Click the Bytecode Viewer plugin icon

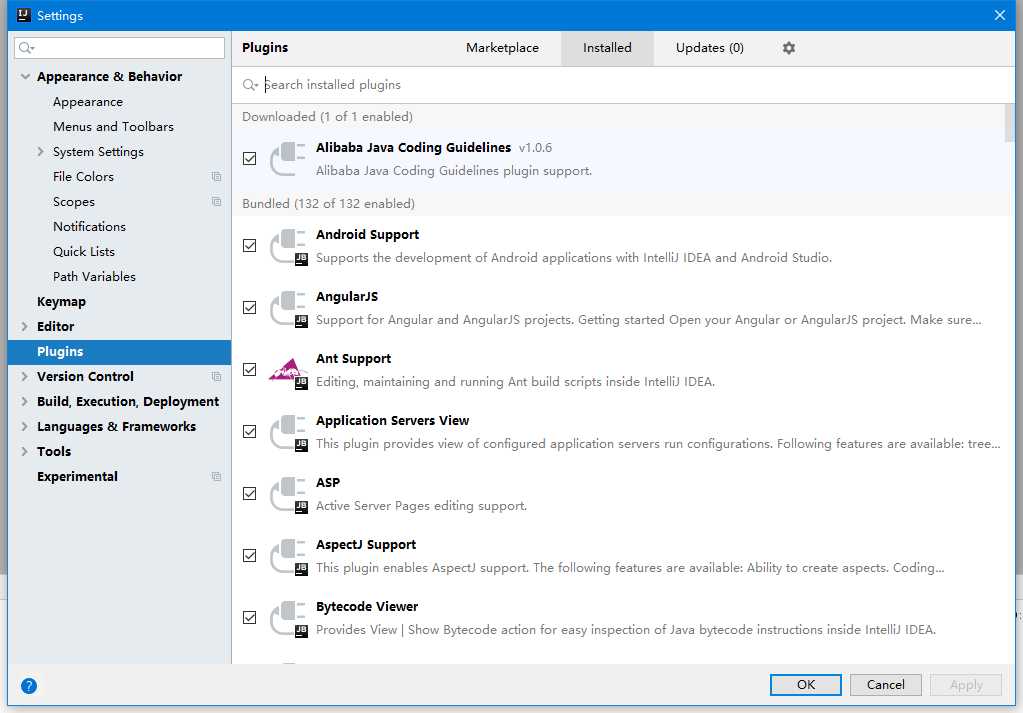tap(288, 618)
